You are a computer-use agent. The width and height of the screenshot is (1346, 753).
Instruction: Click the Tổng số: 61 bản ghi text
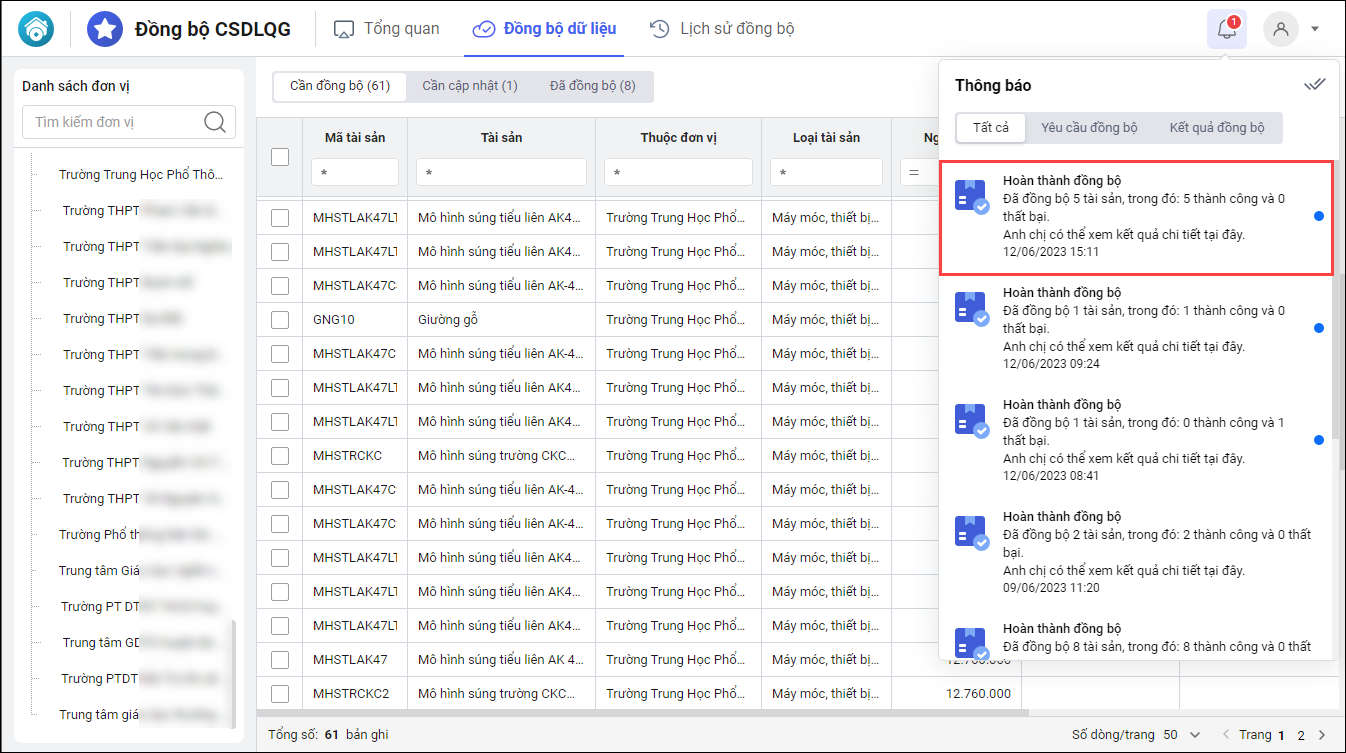coord(328,735)
